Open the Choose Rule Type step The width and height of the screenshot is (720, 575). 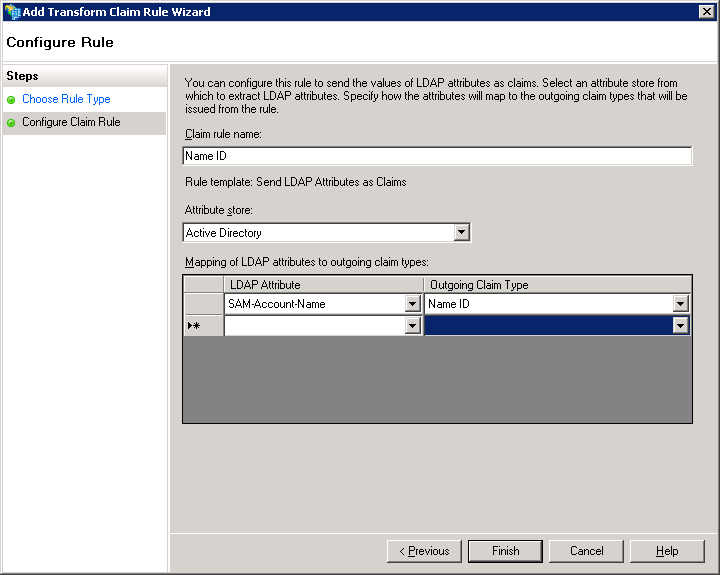(x=66, y=99)
